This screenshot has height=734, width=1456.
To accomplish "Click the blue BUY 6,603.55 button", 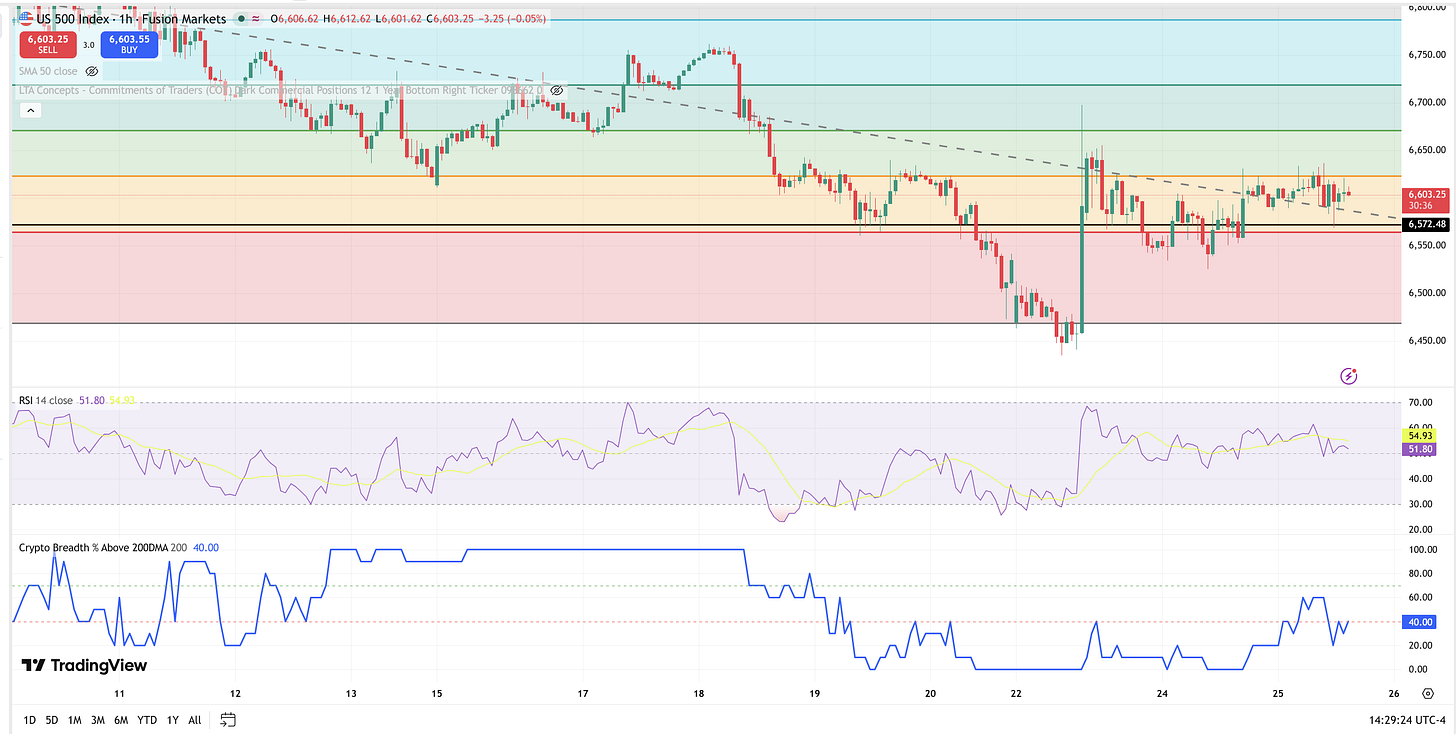I will (x=127, y=44).
